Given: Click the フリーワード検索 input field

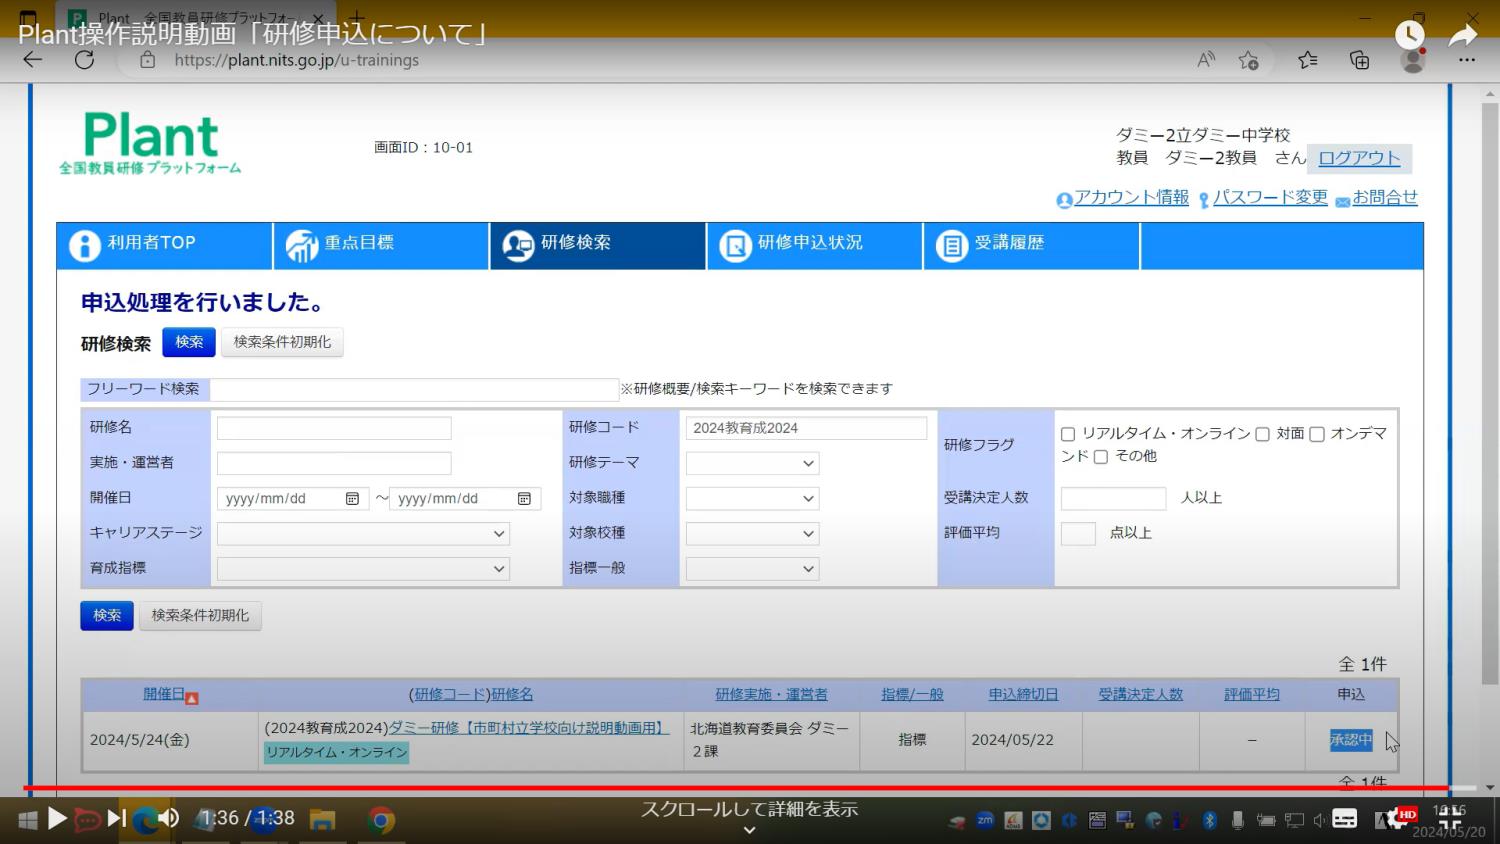Looking at the screenshot, I should click(415, 389).
